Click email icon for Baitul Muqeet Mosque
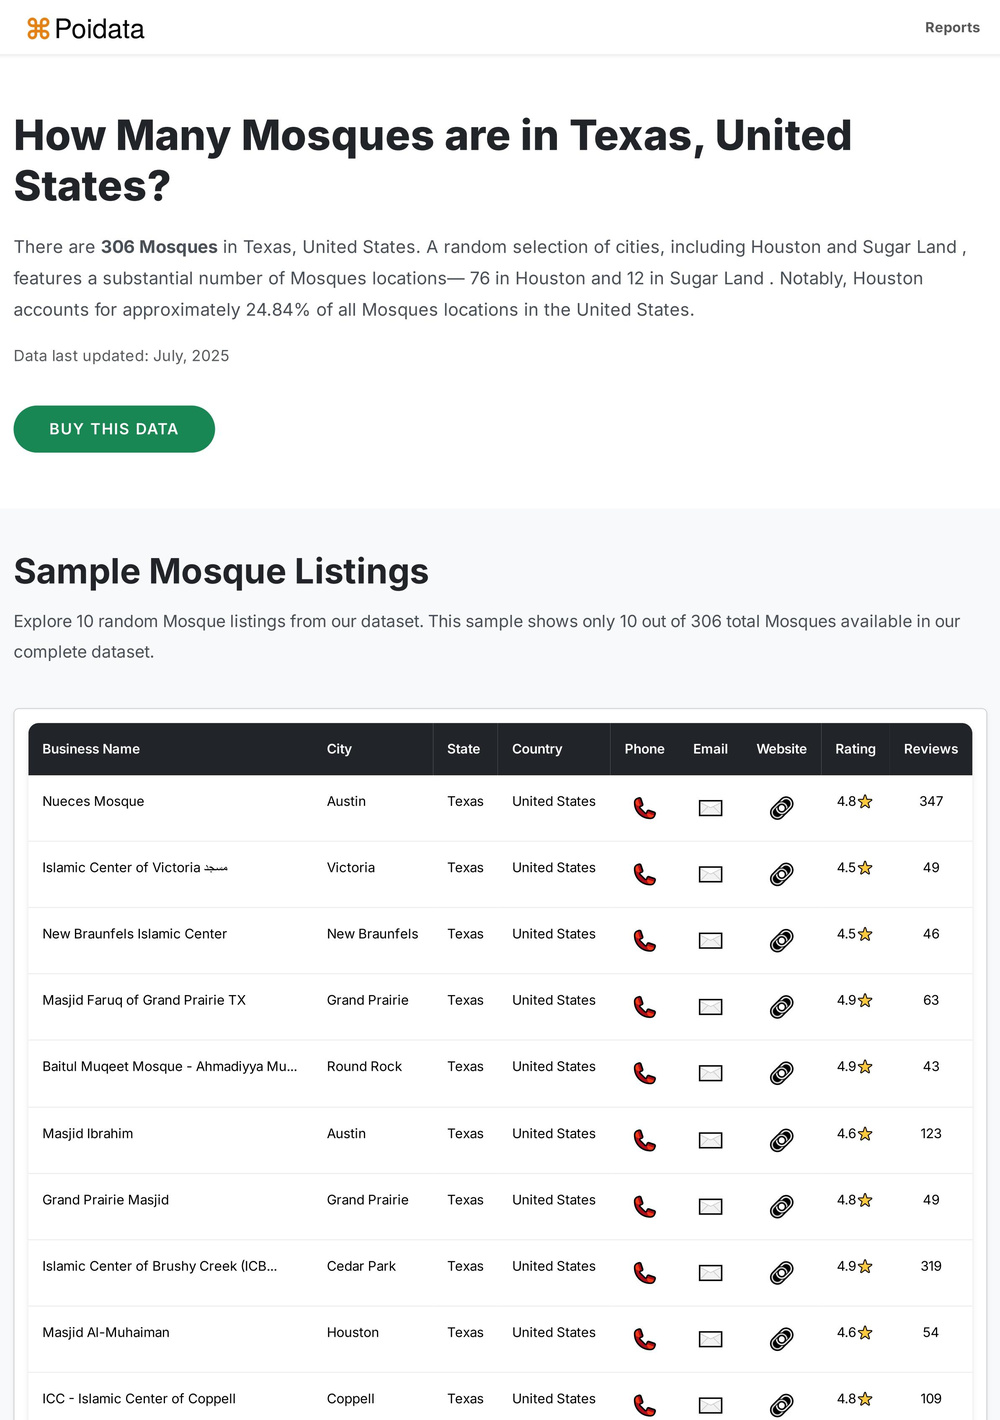This screenshot has height=1420, width=1000. pyautogui.click(x=710, y=1073)
